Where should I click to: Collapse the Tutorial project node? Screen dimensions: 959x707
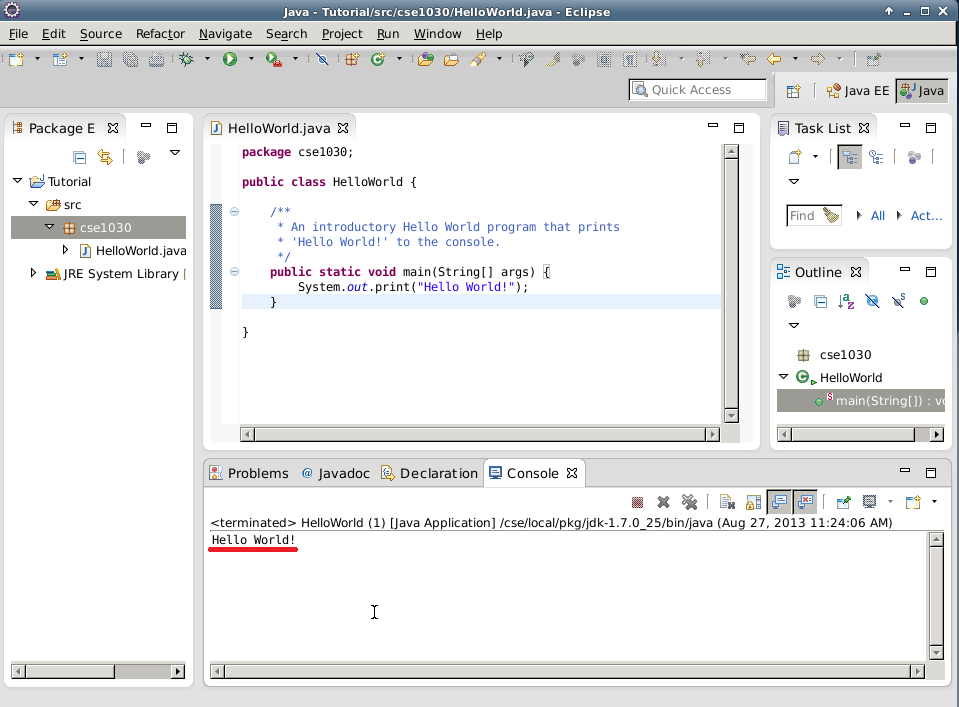18,180
